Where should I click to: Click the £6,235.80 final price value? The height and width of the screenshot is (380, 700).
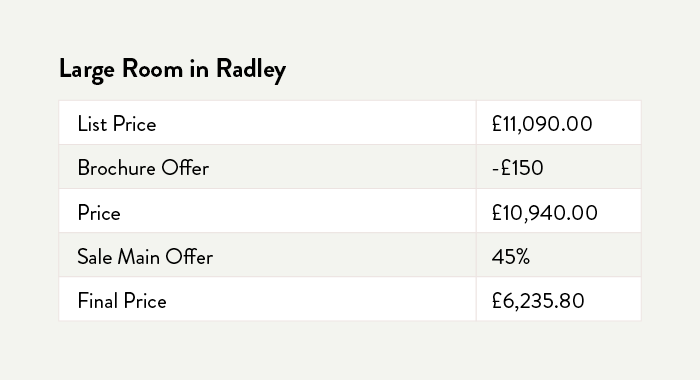pos(538,301)
